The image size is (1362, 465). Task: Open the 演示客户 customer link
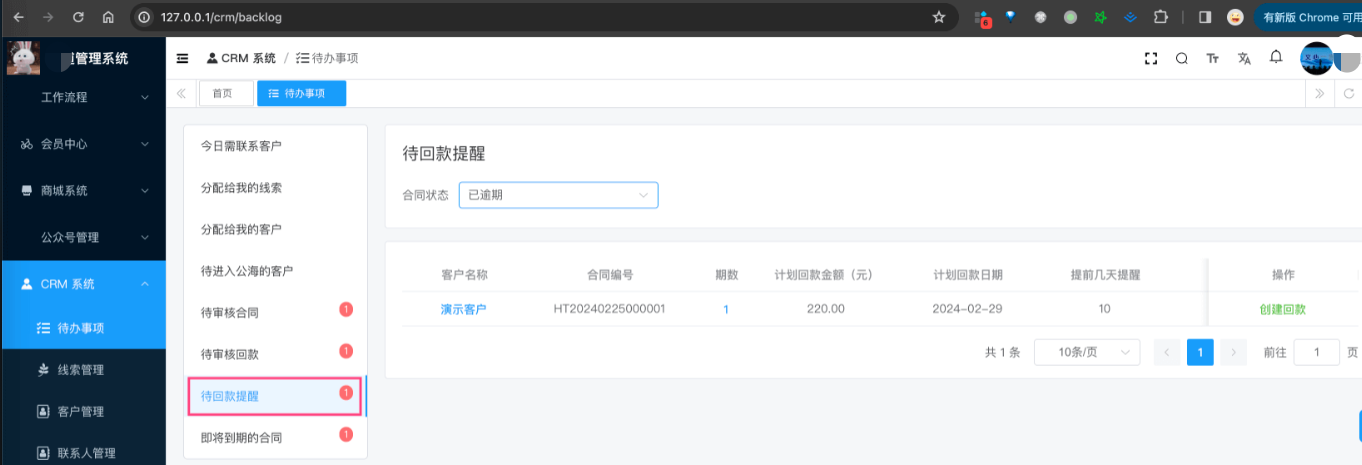(463, 309)
